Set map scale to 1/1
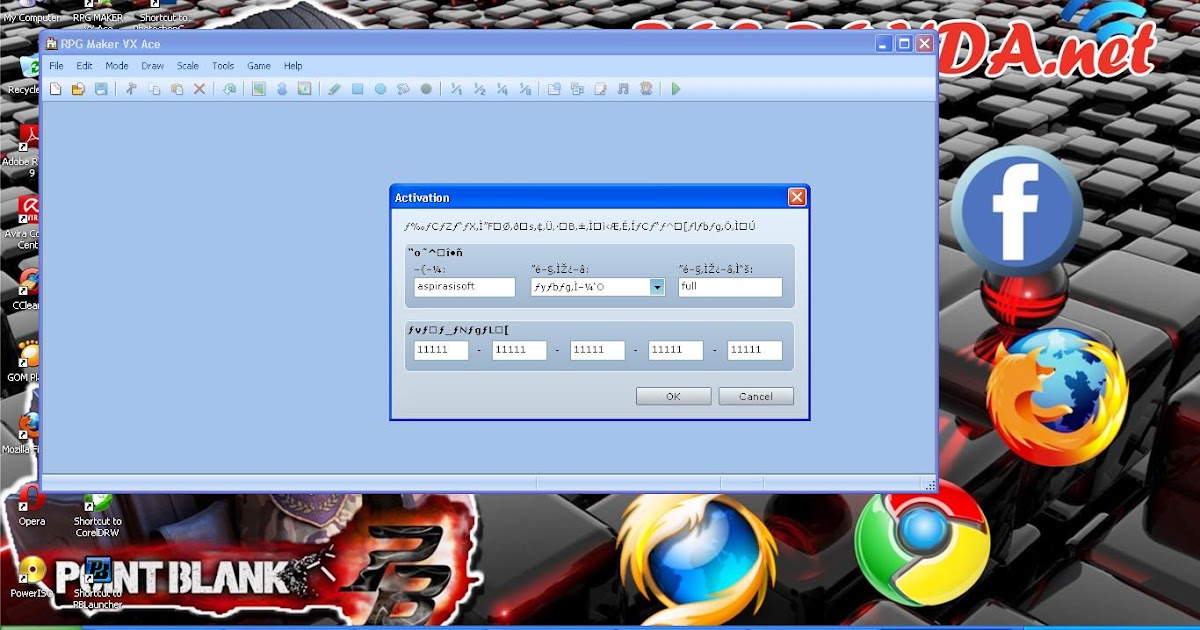The width and height of the screenshot is (1200, 630). click(456, 89)
